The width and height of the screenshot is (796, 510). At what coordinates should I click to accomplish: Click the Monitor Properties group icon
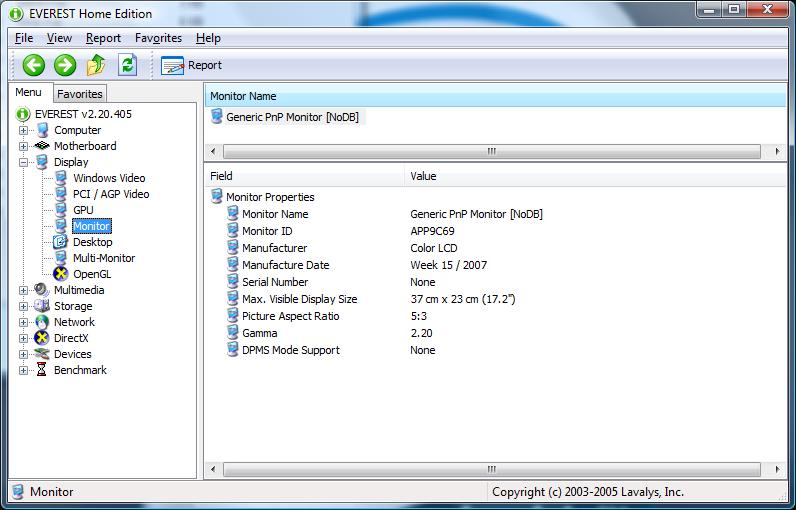point(217,196)
